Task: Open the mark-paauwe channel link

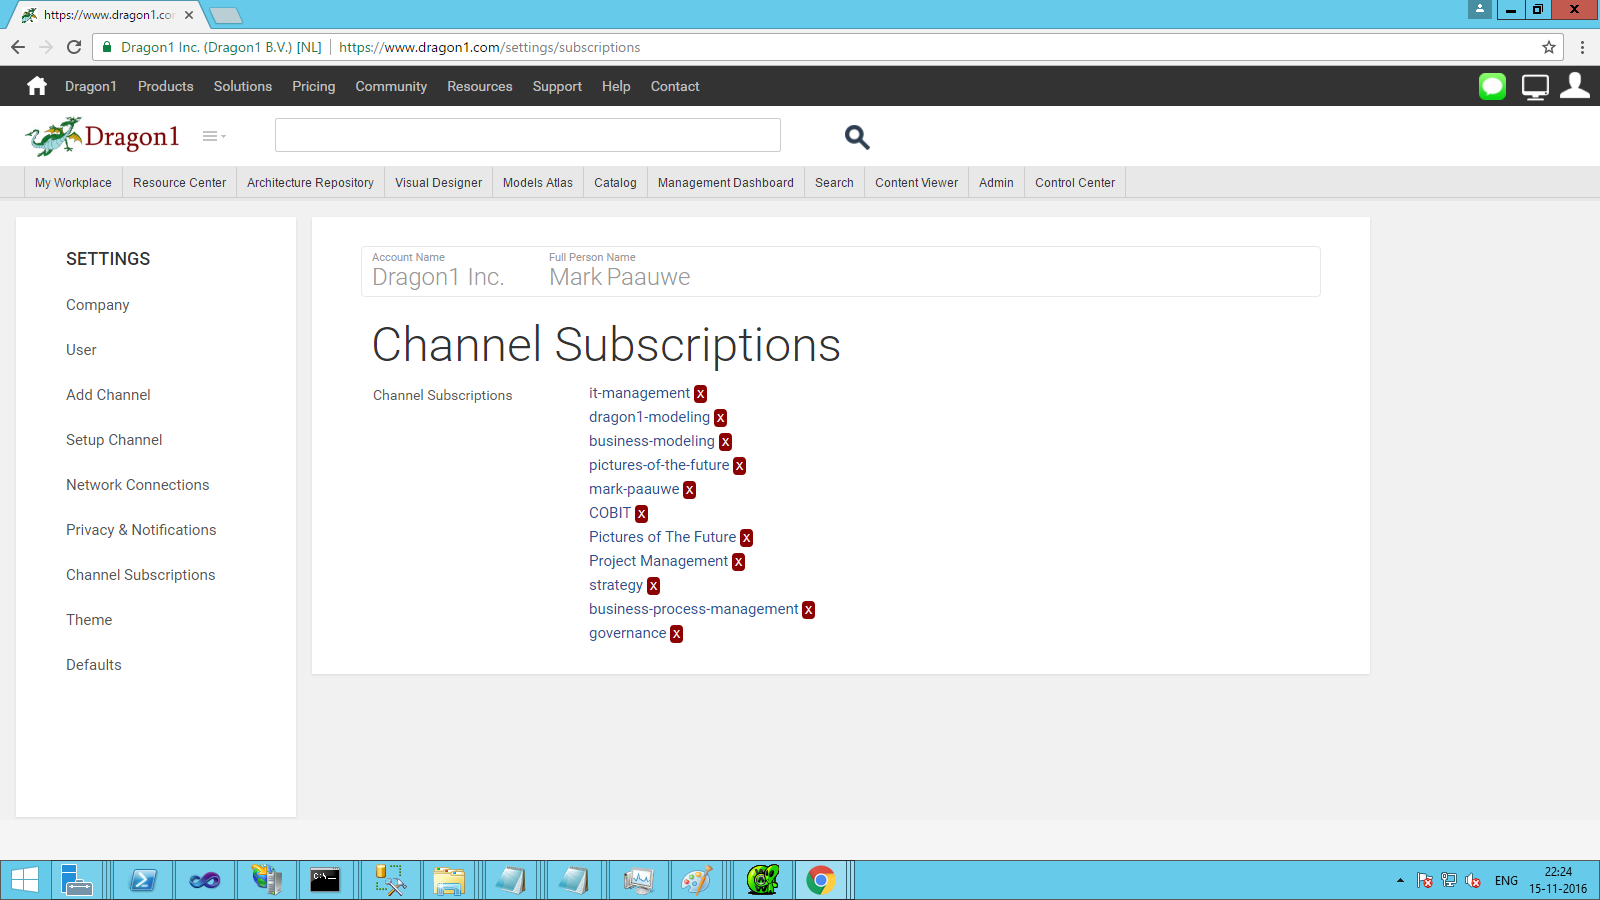Action: [634, 489]
